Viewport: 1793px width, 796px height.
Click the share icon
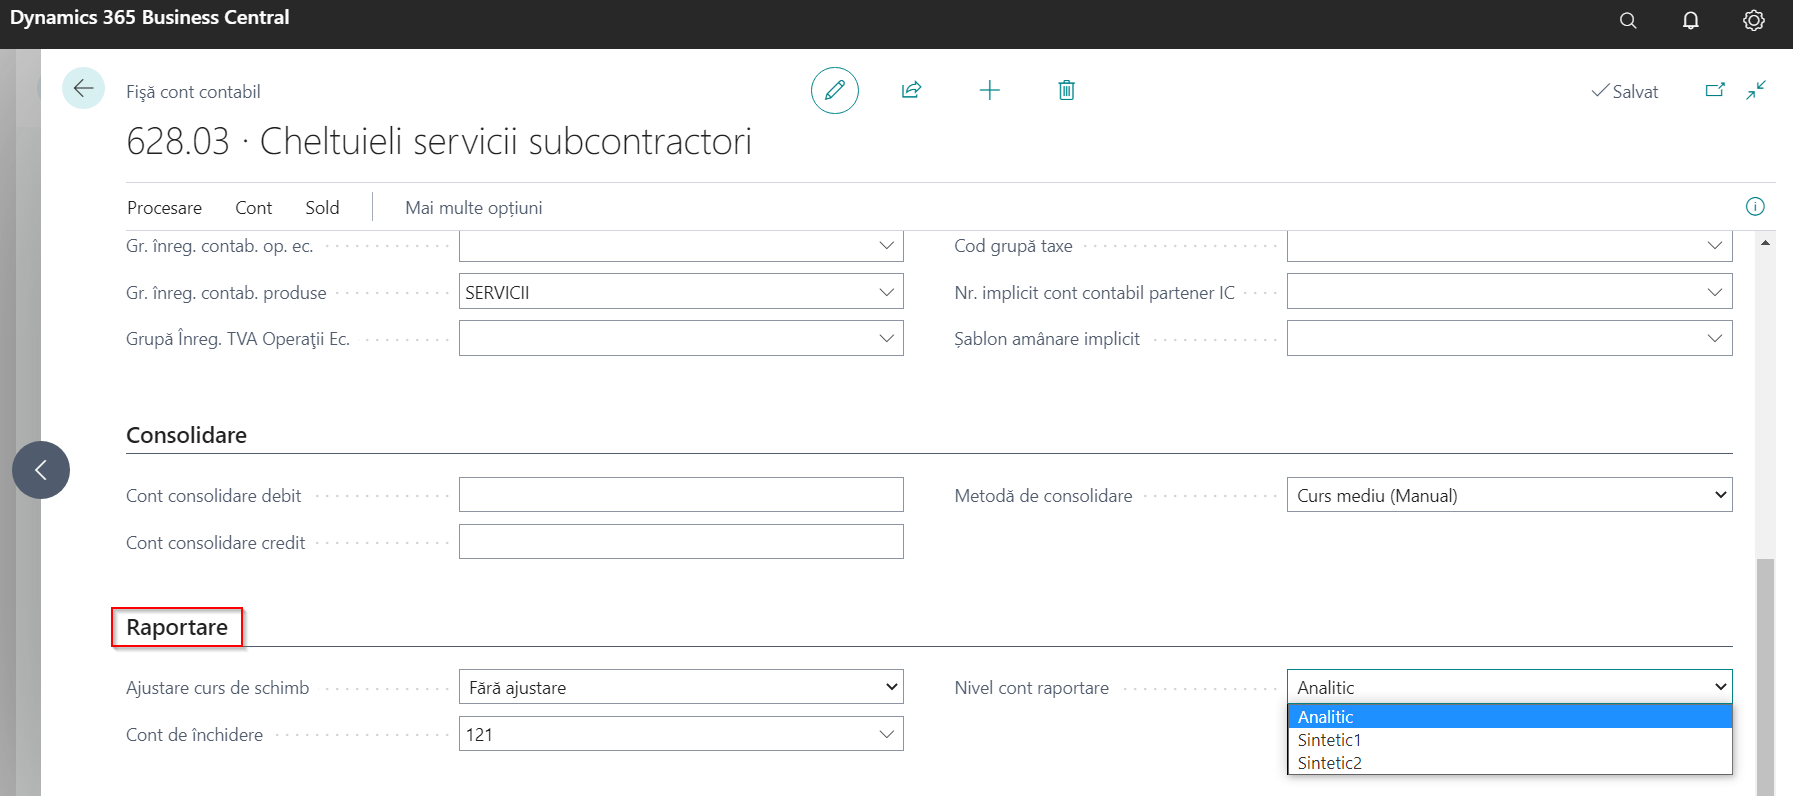pos(911,91)
